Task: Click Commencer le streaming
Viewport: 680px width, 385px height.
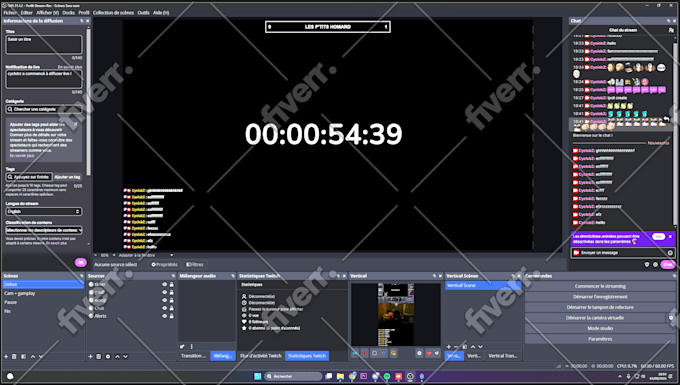Action: click(600, 286)
